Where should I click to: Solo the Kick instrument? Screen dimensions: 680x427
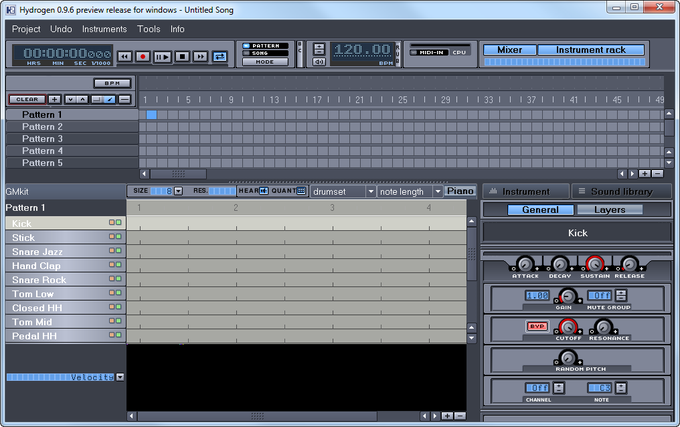118,222
